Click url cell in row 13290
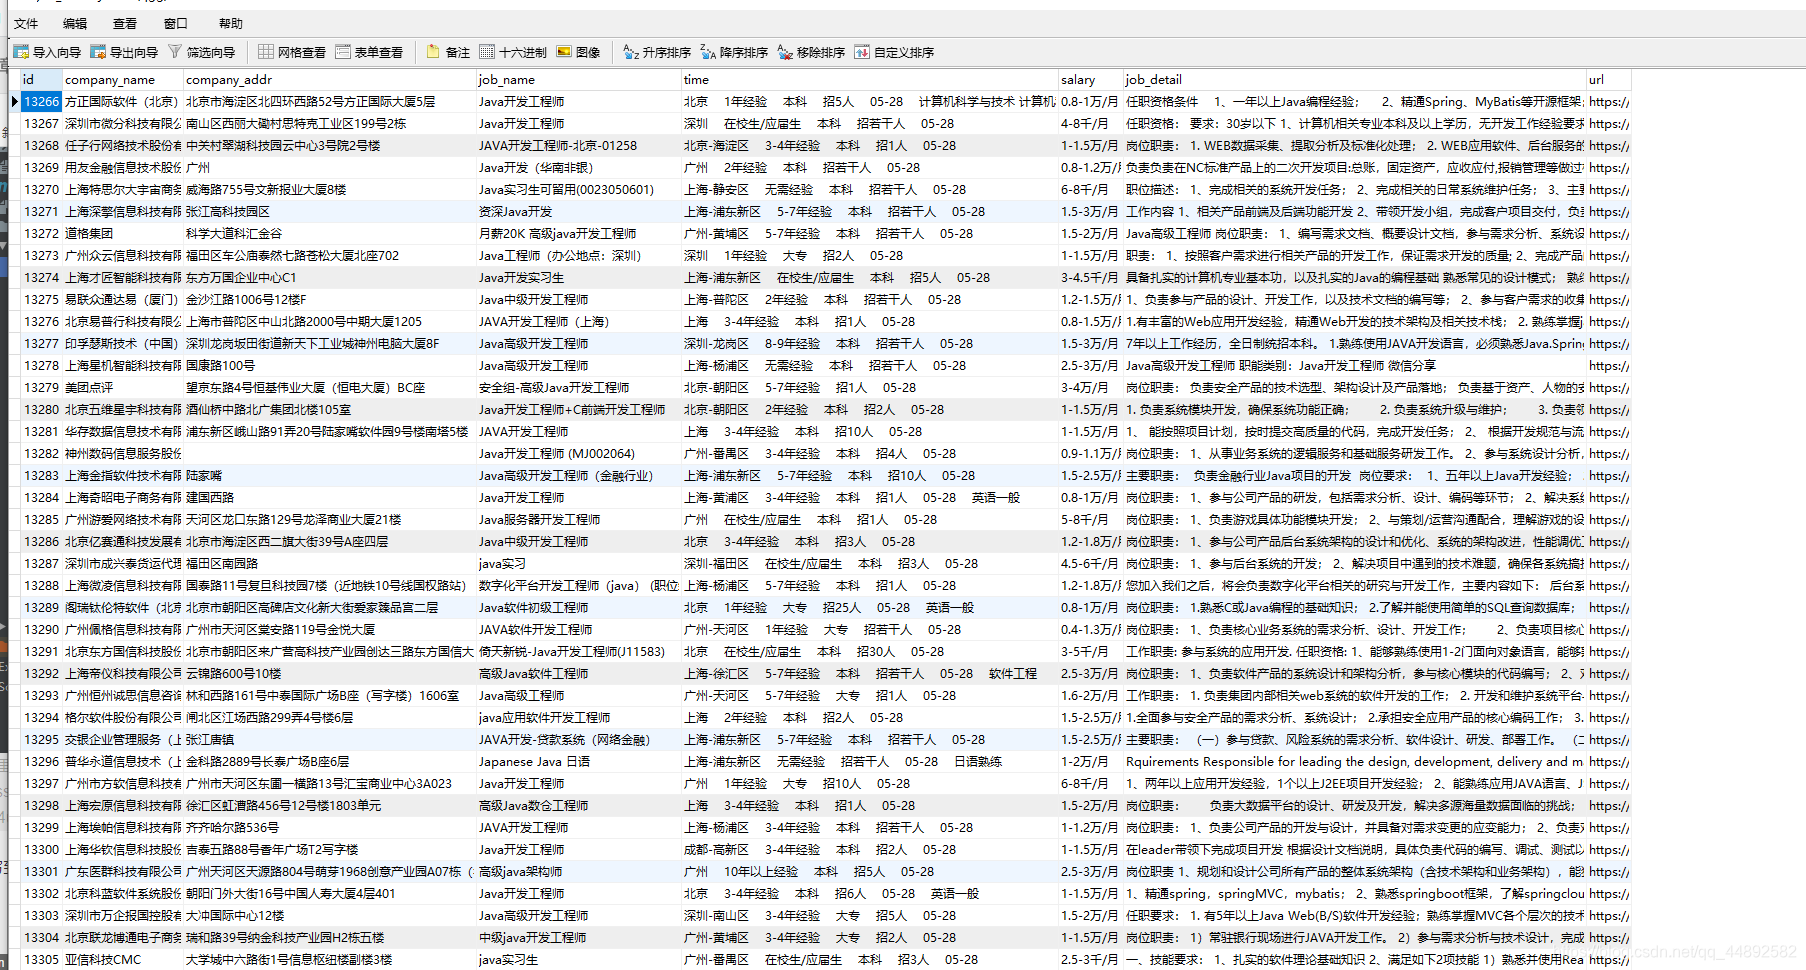This screenshot has width=1806, height=970. click(1609, 629)
